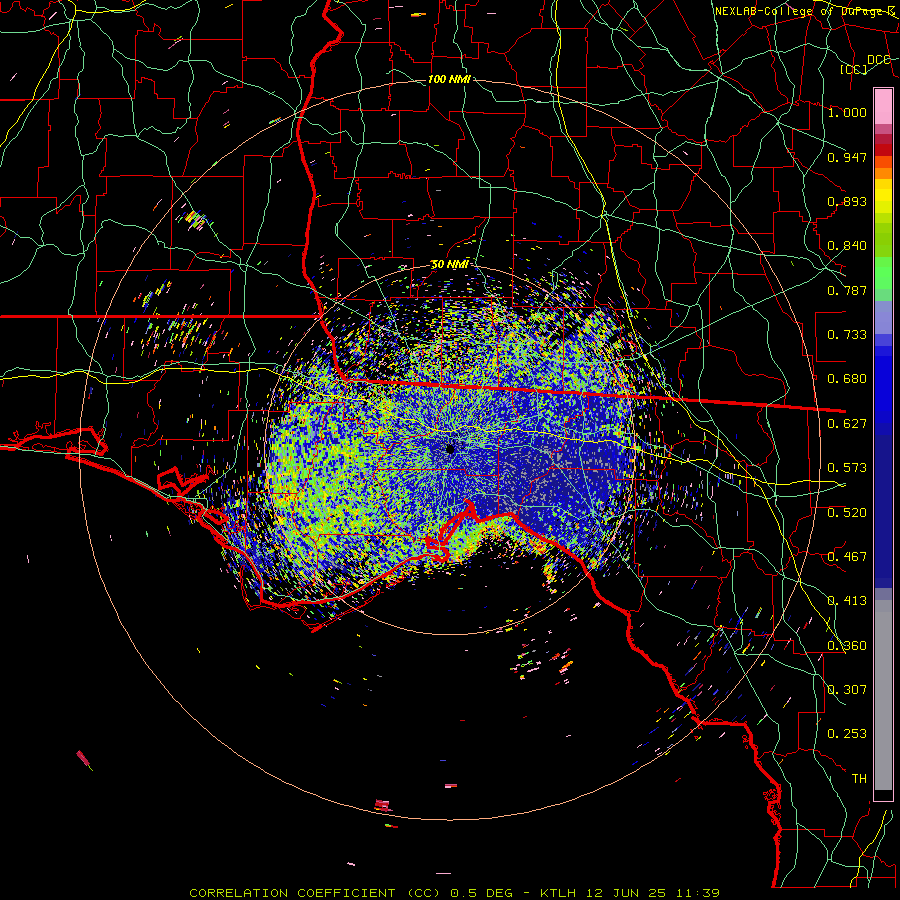The image size is (900, 900).
Task: Click the 0.893 legend value
Action: (847, 201)
